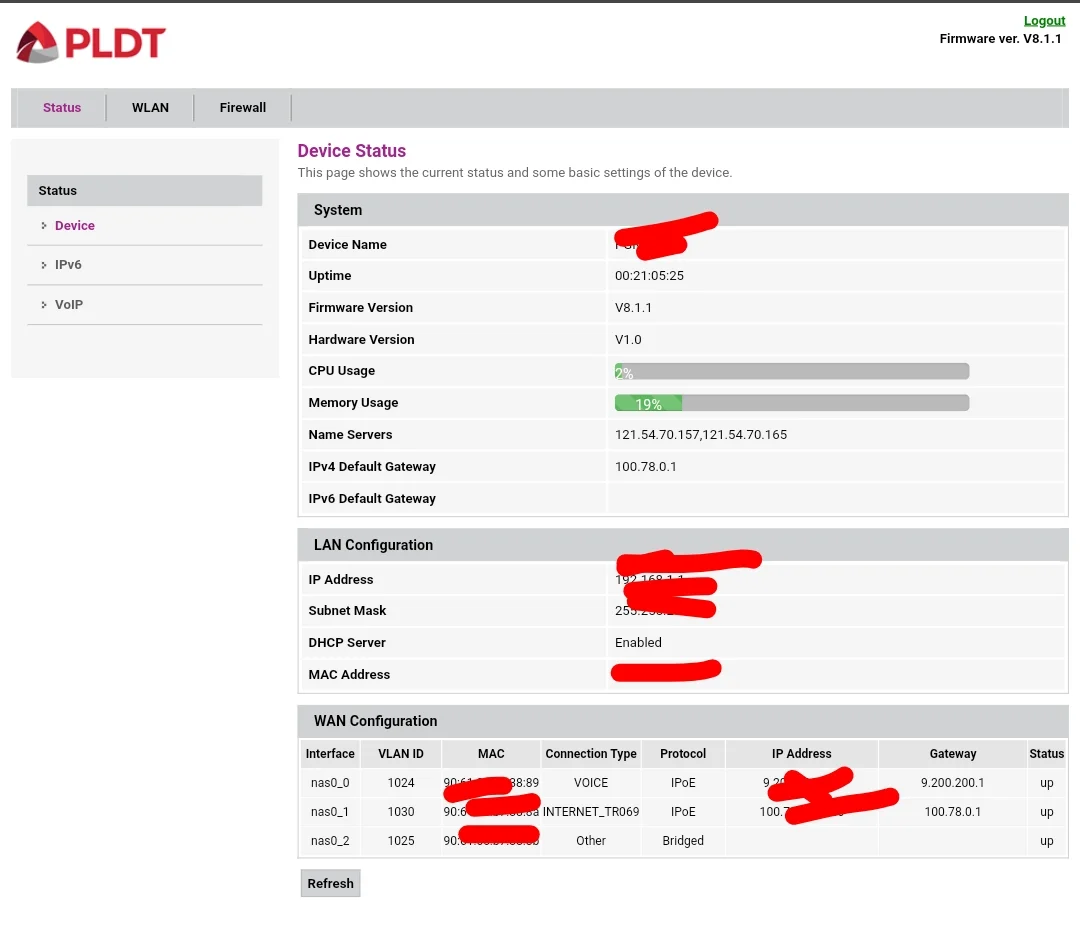Open the VoIP sidebar item
Image resolution: width=1080 pixels, height=932 pixels.
[x=69, y=304]
